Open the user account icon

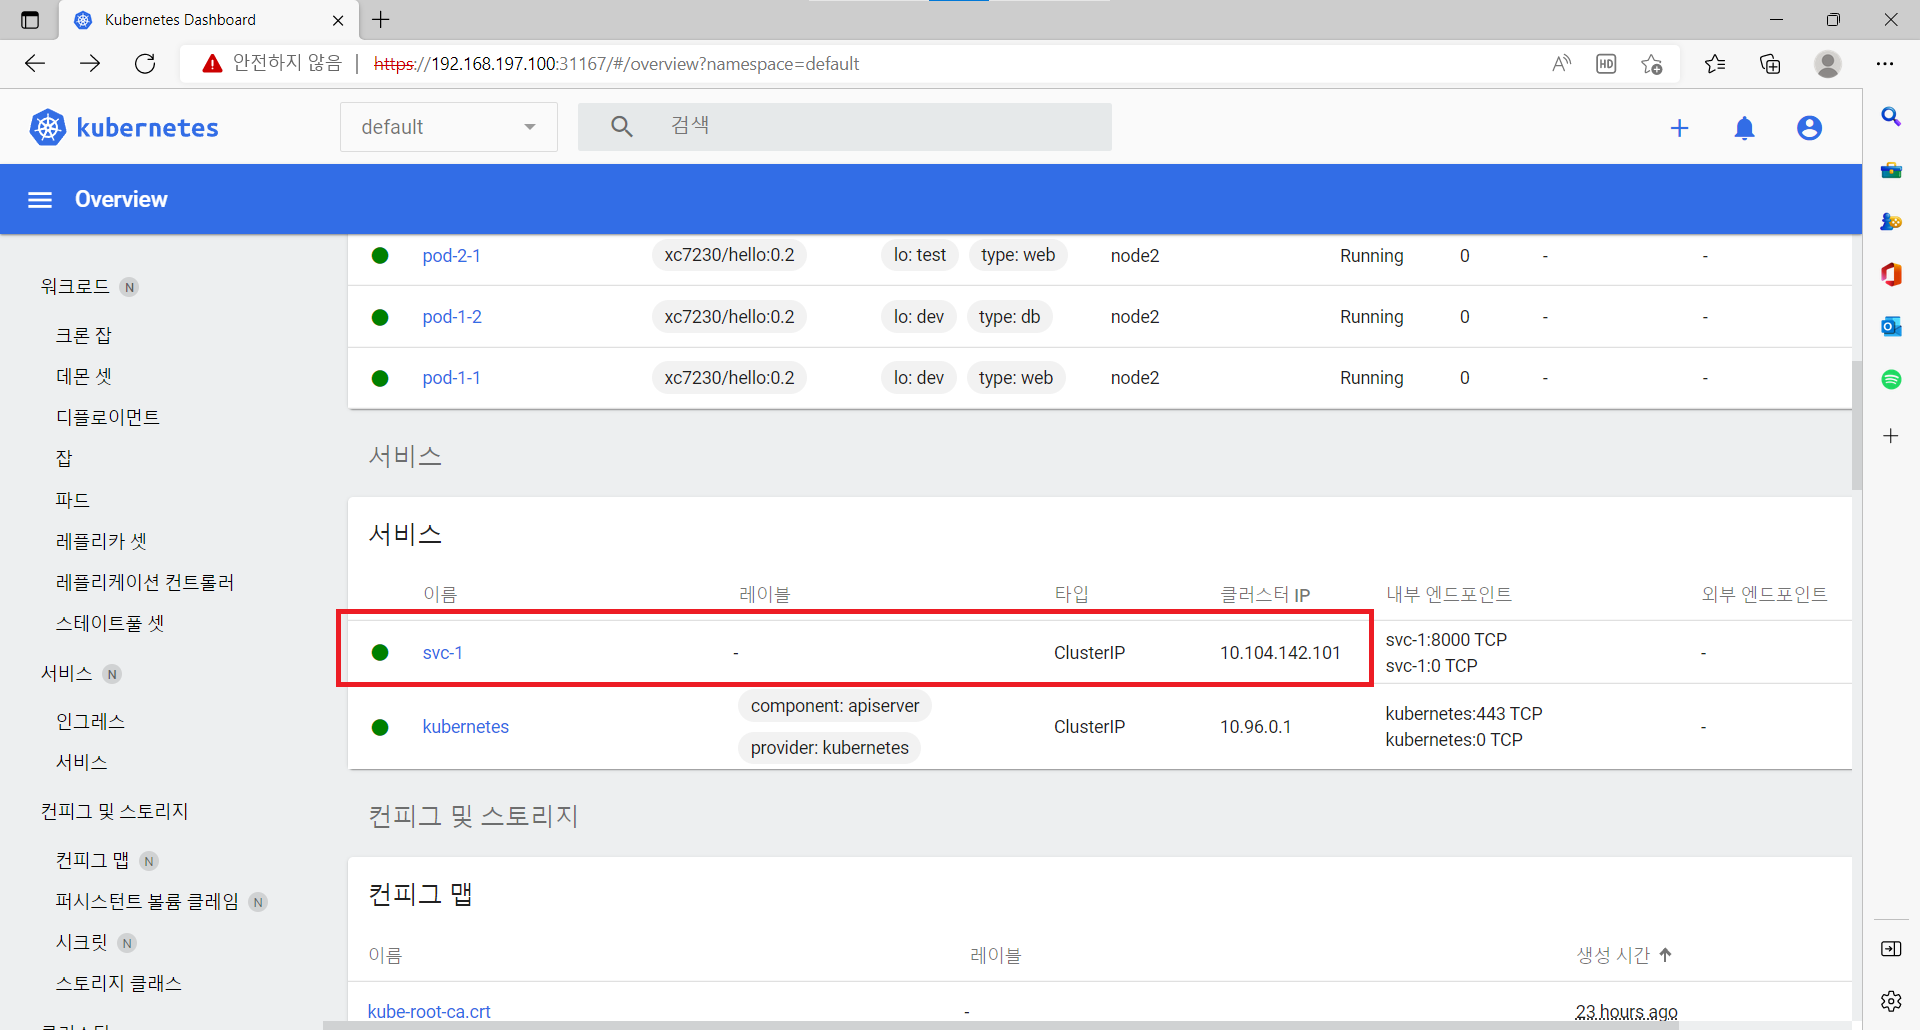click(x=1809, y=128)
